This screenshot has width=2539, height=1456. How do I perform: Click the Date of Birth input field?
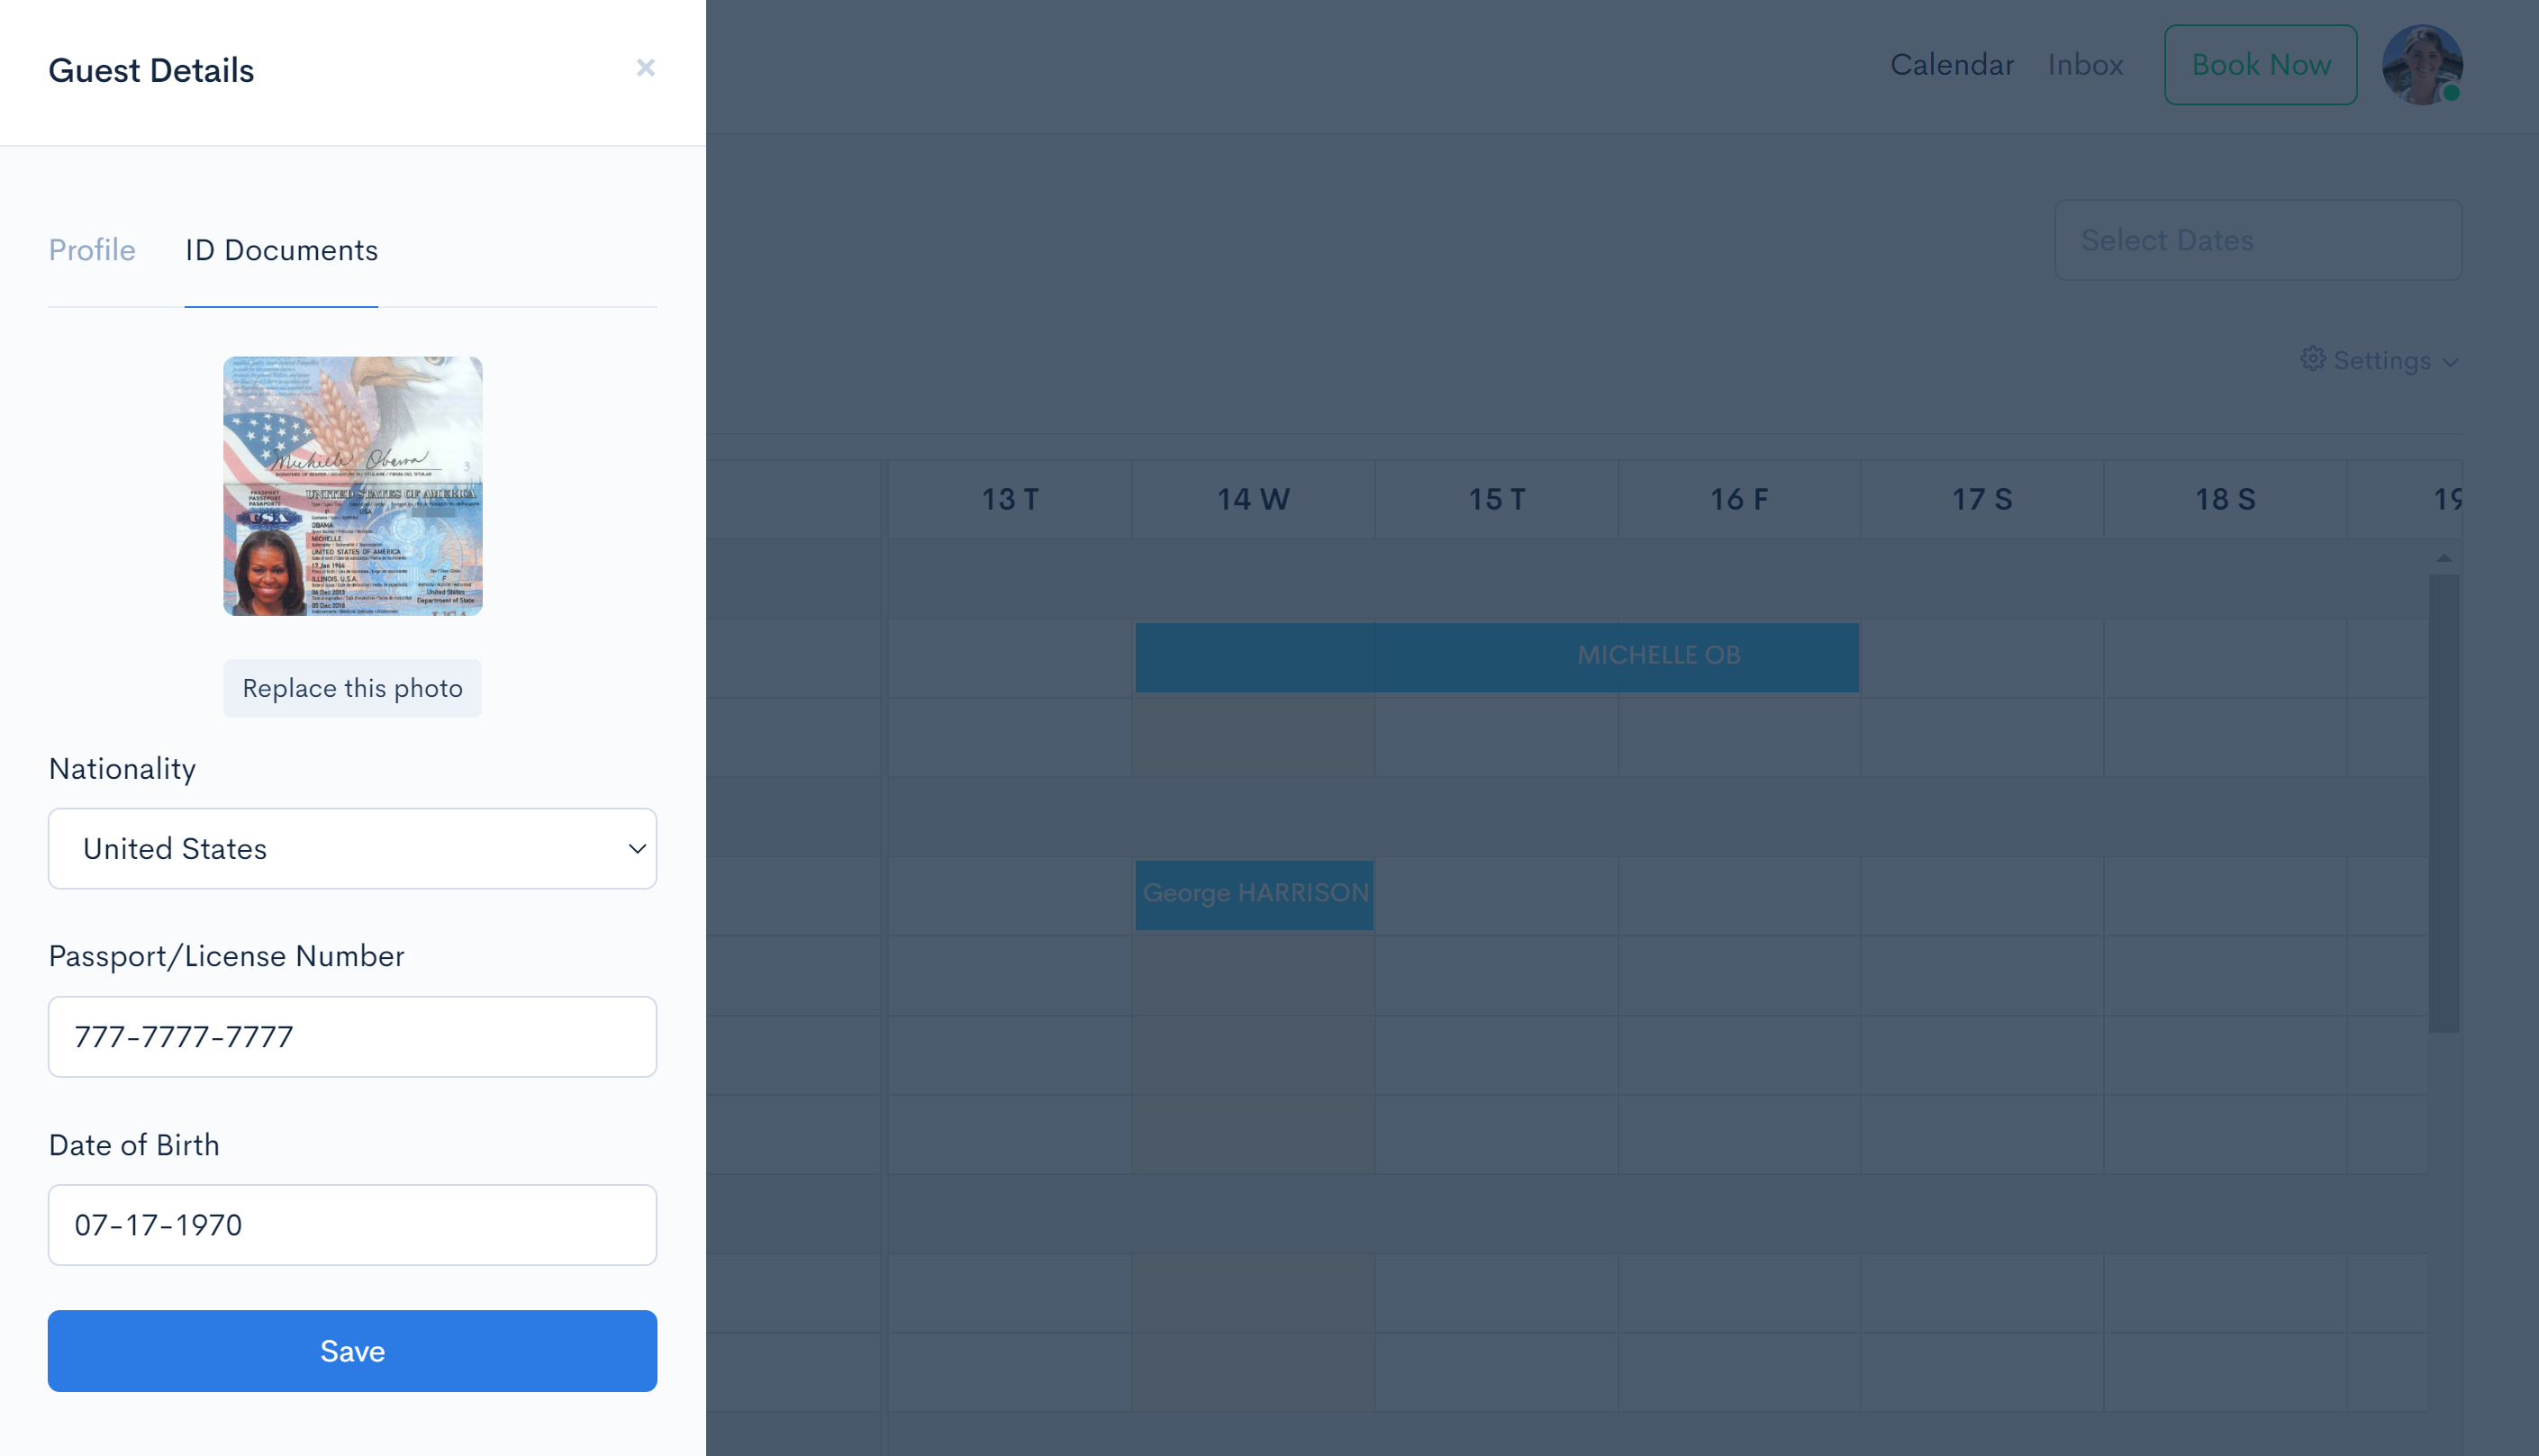click(x=352, y=1224)
